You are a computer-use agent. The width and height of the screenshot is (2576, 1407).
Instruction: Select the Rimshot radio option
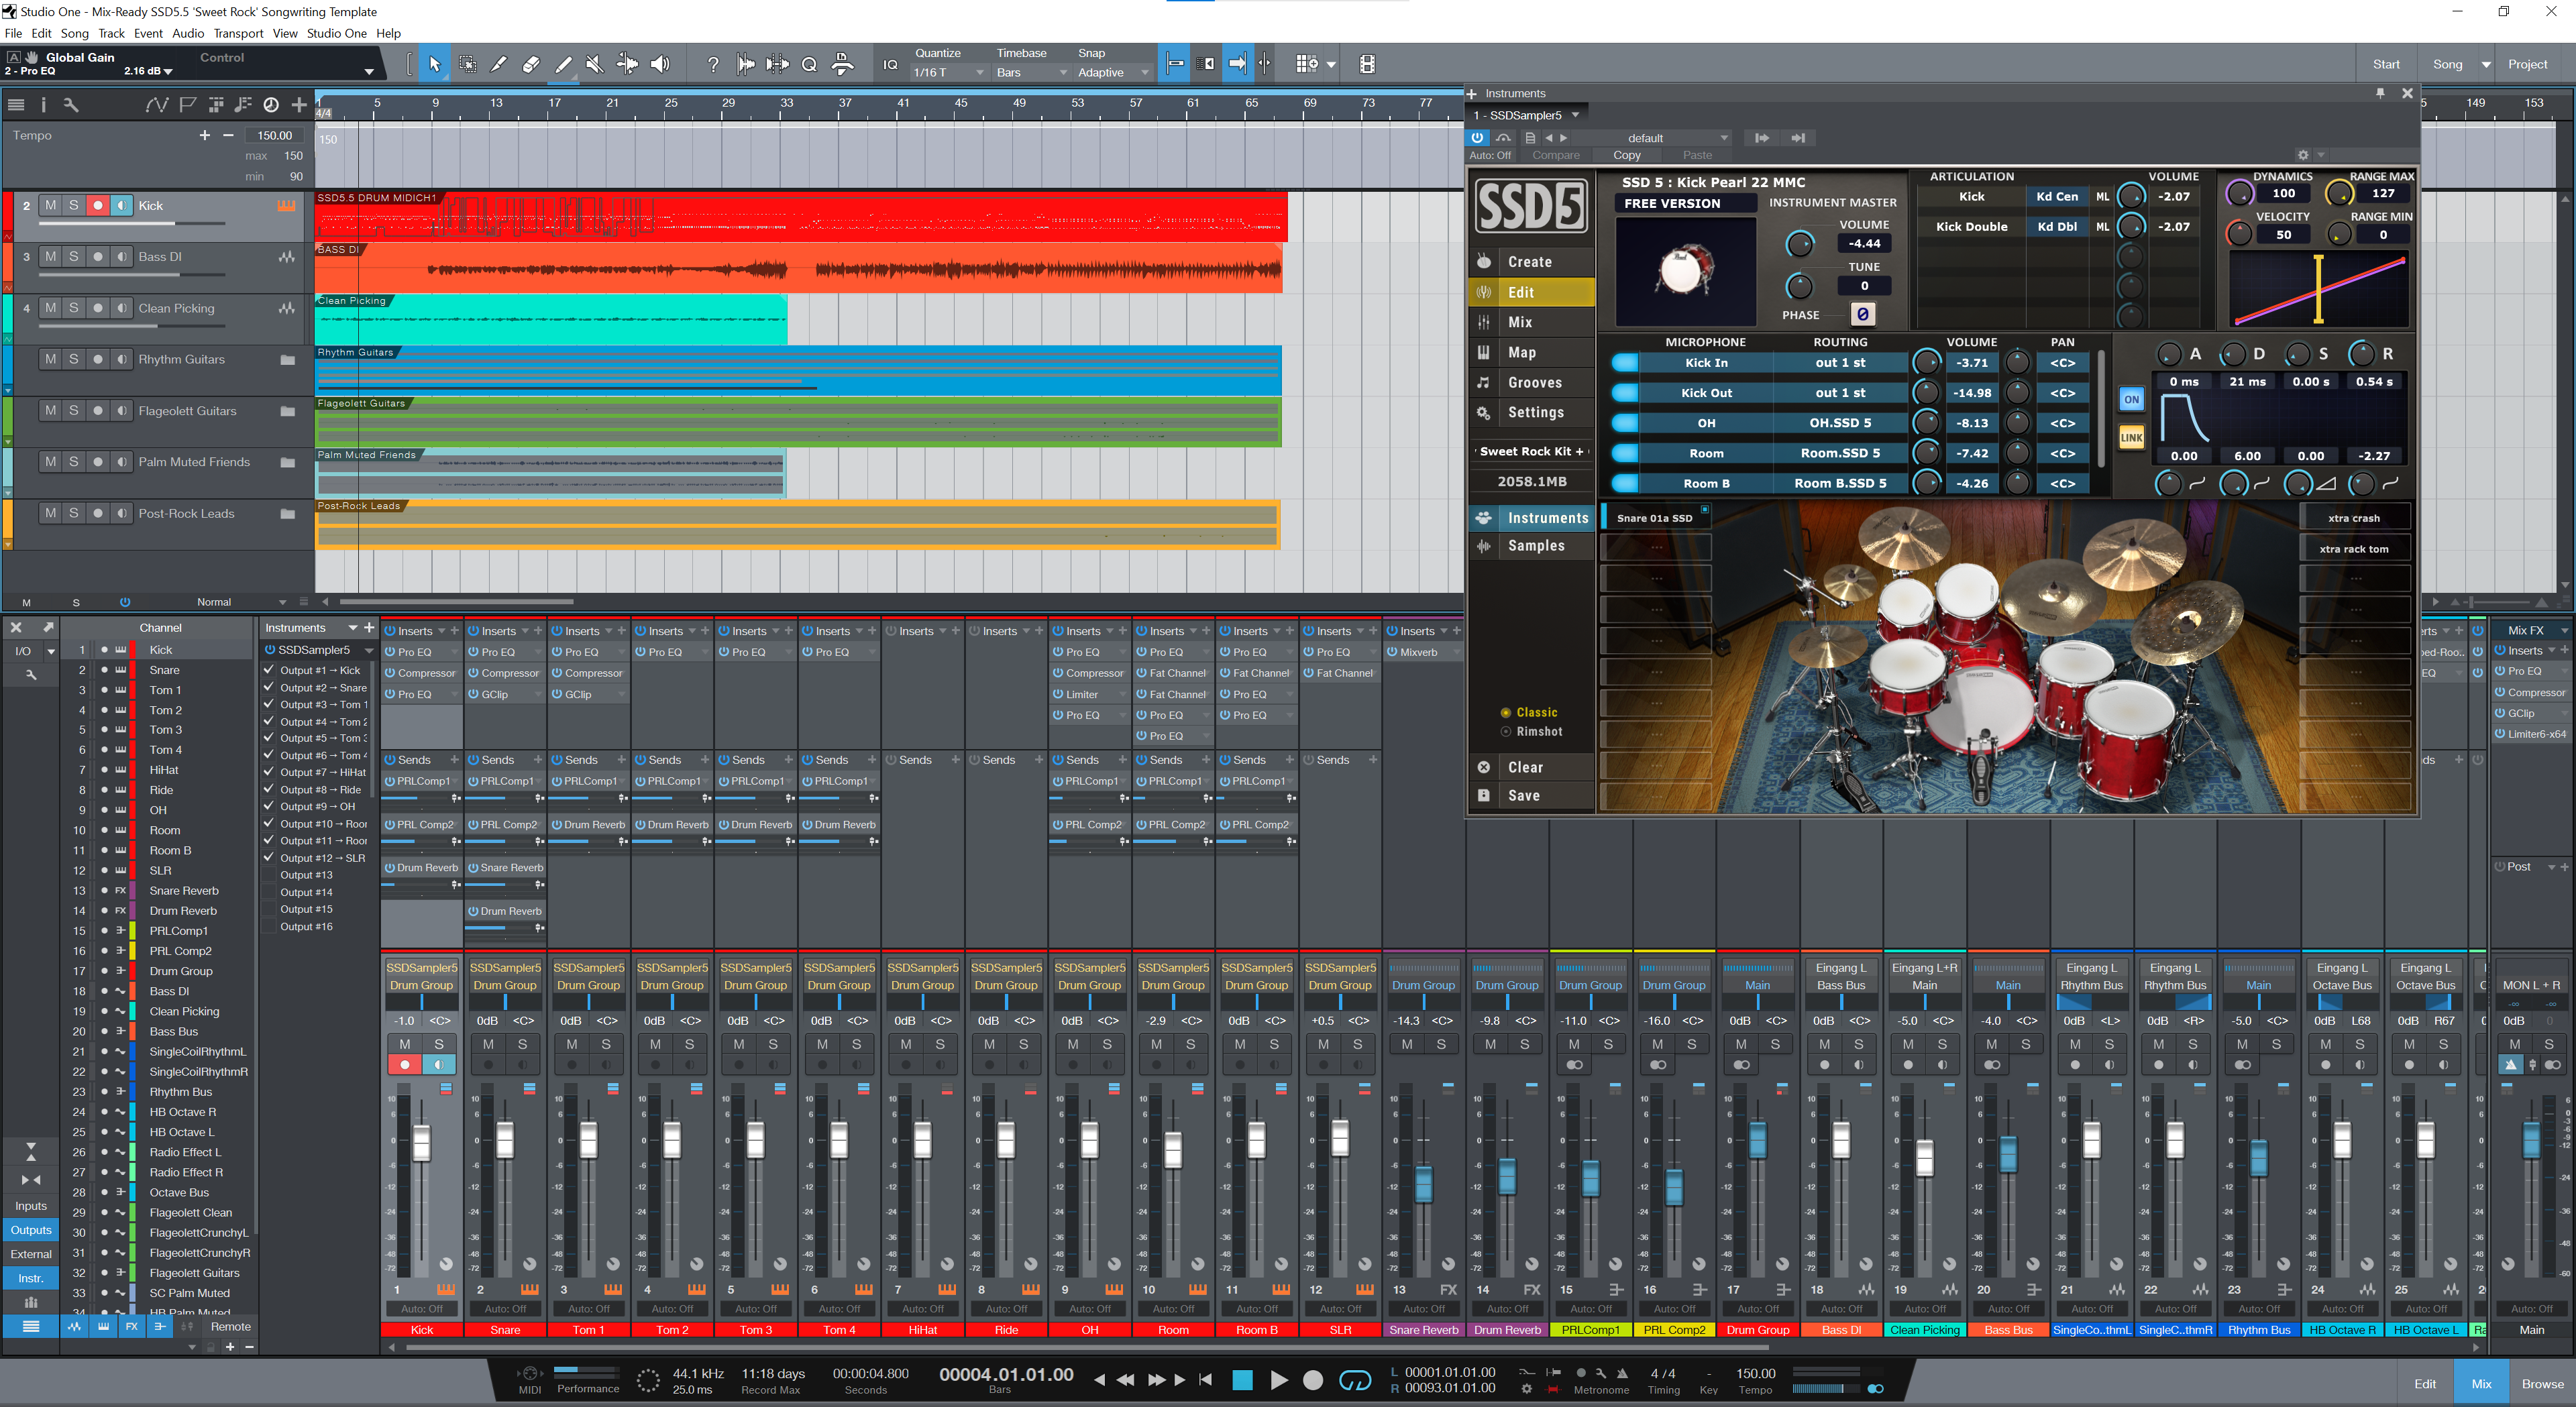pos(1506,732)
